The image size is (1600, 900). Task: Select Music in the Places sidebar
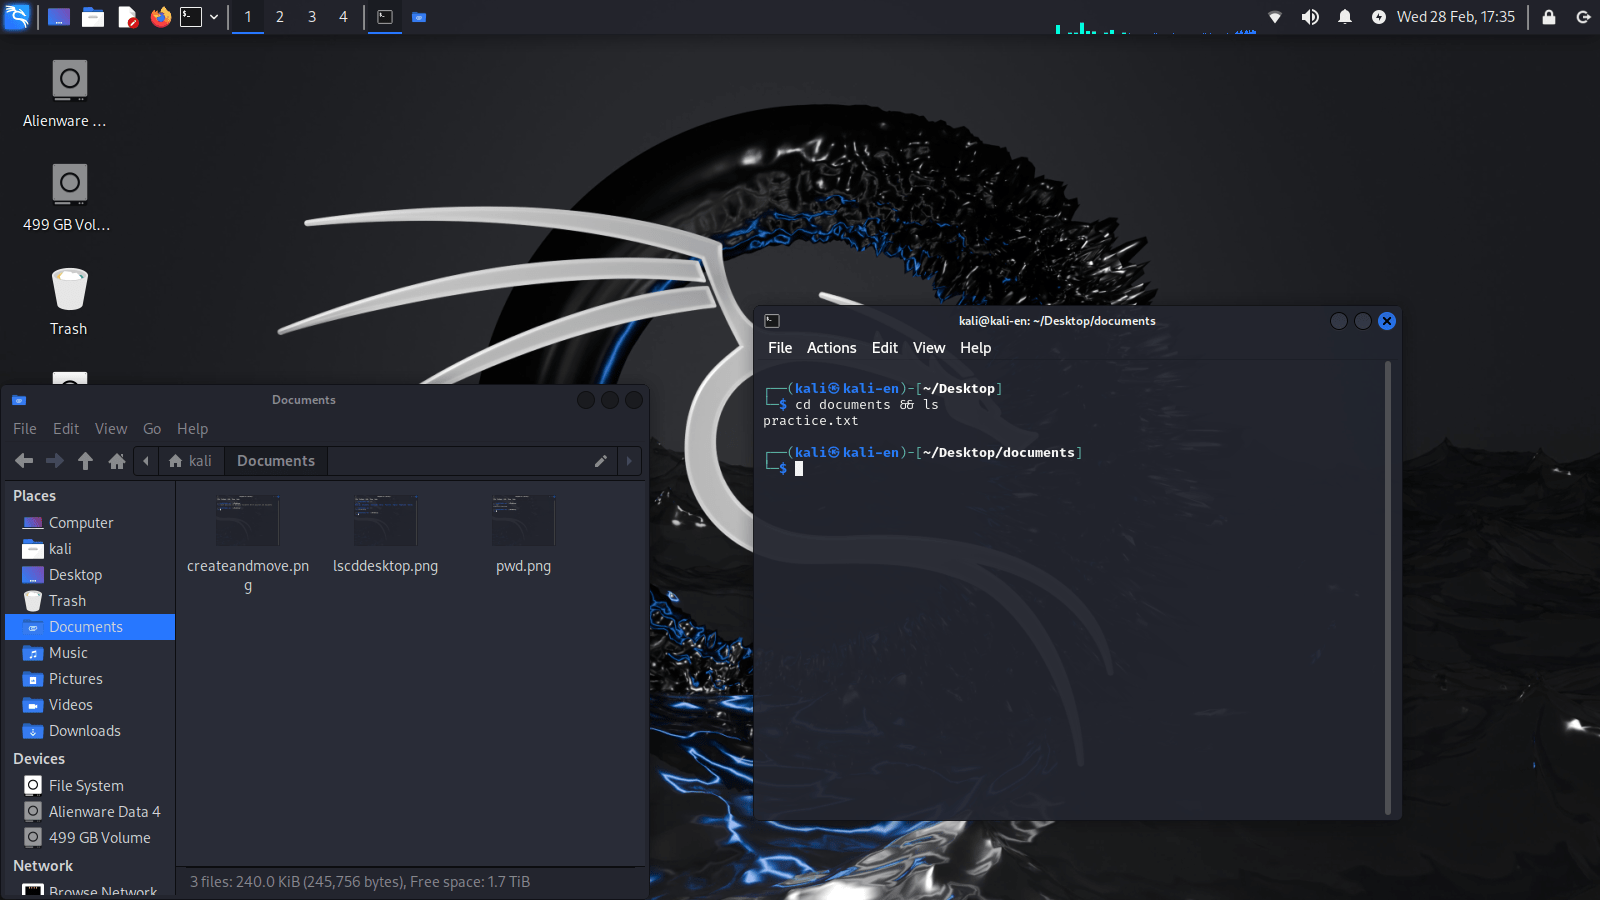(90, 653)
